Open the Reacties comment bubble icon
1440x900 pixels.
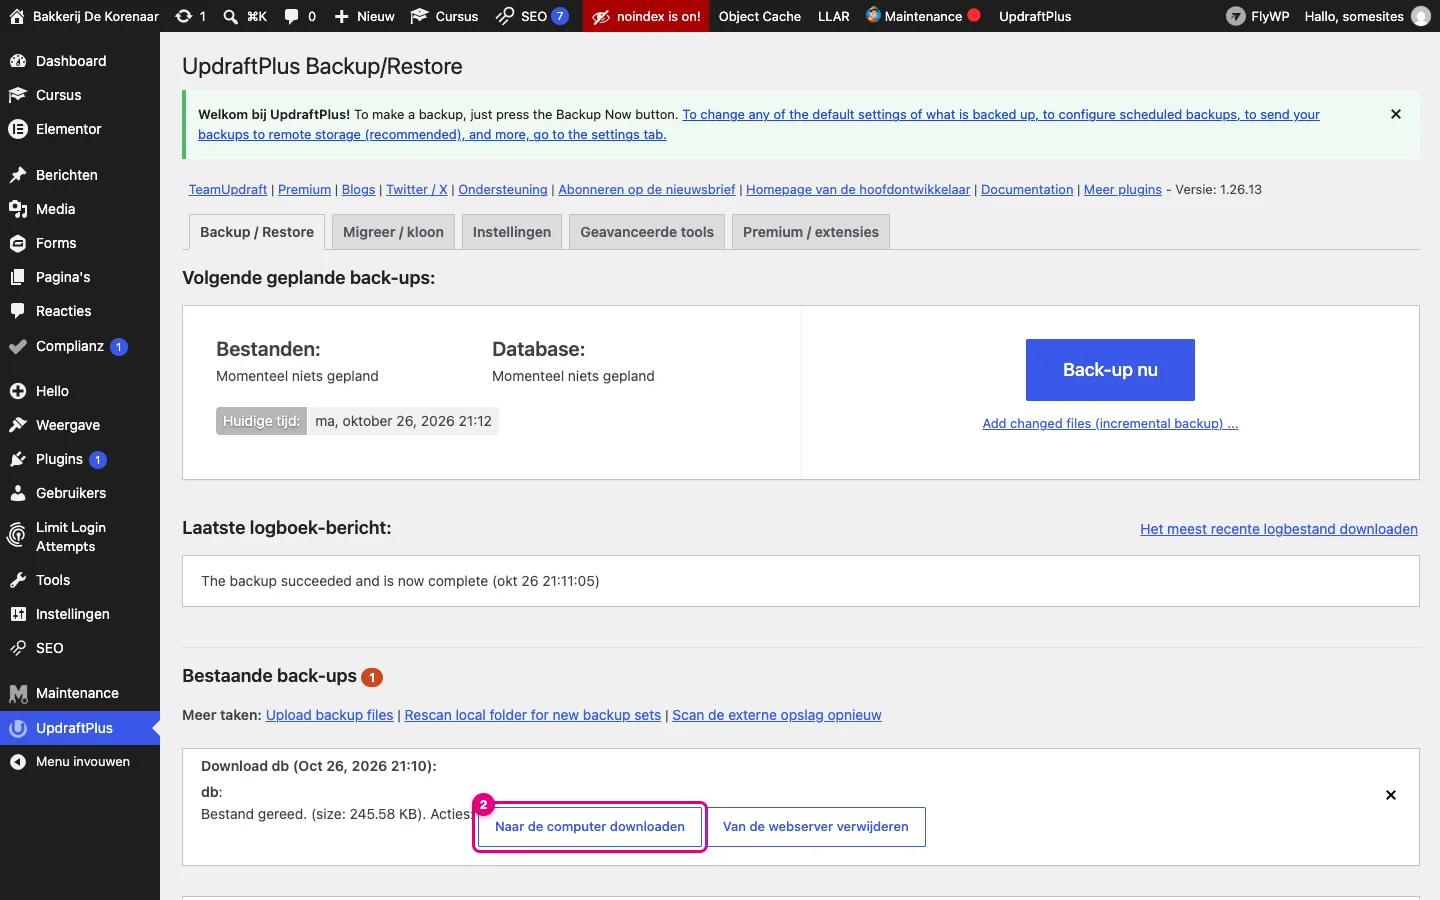(x=17, y=311)
